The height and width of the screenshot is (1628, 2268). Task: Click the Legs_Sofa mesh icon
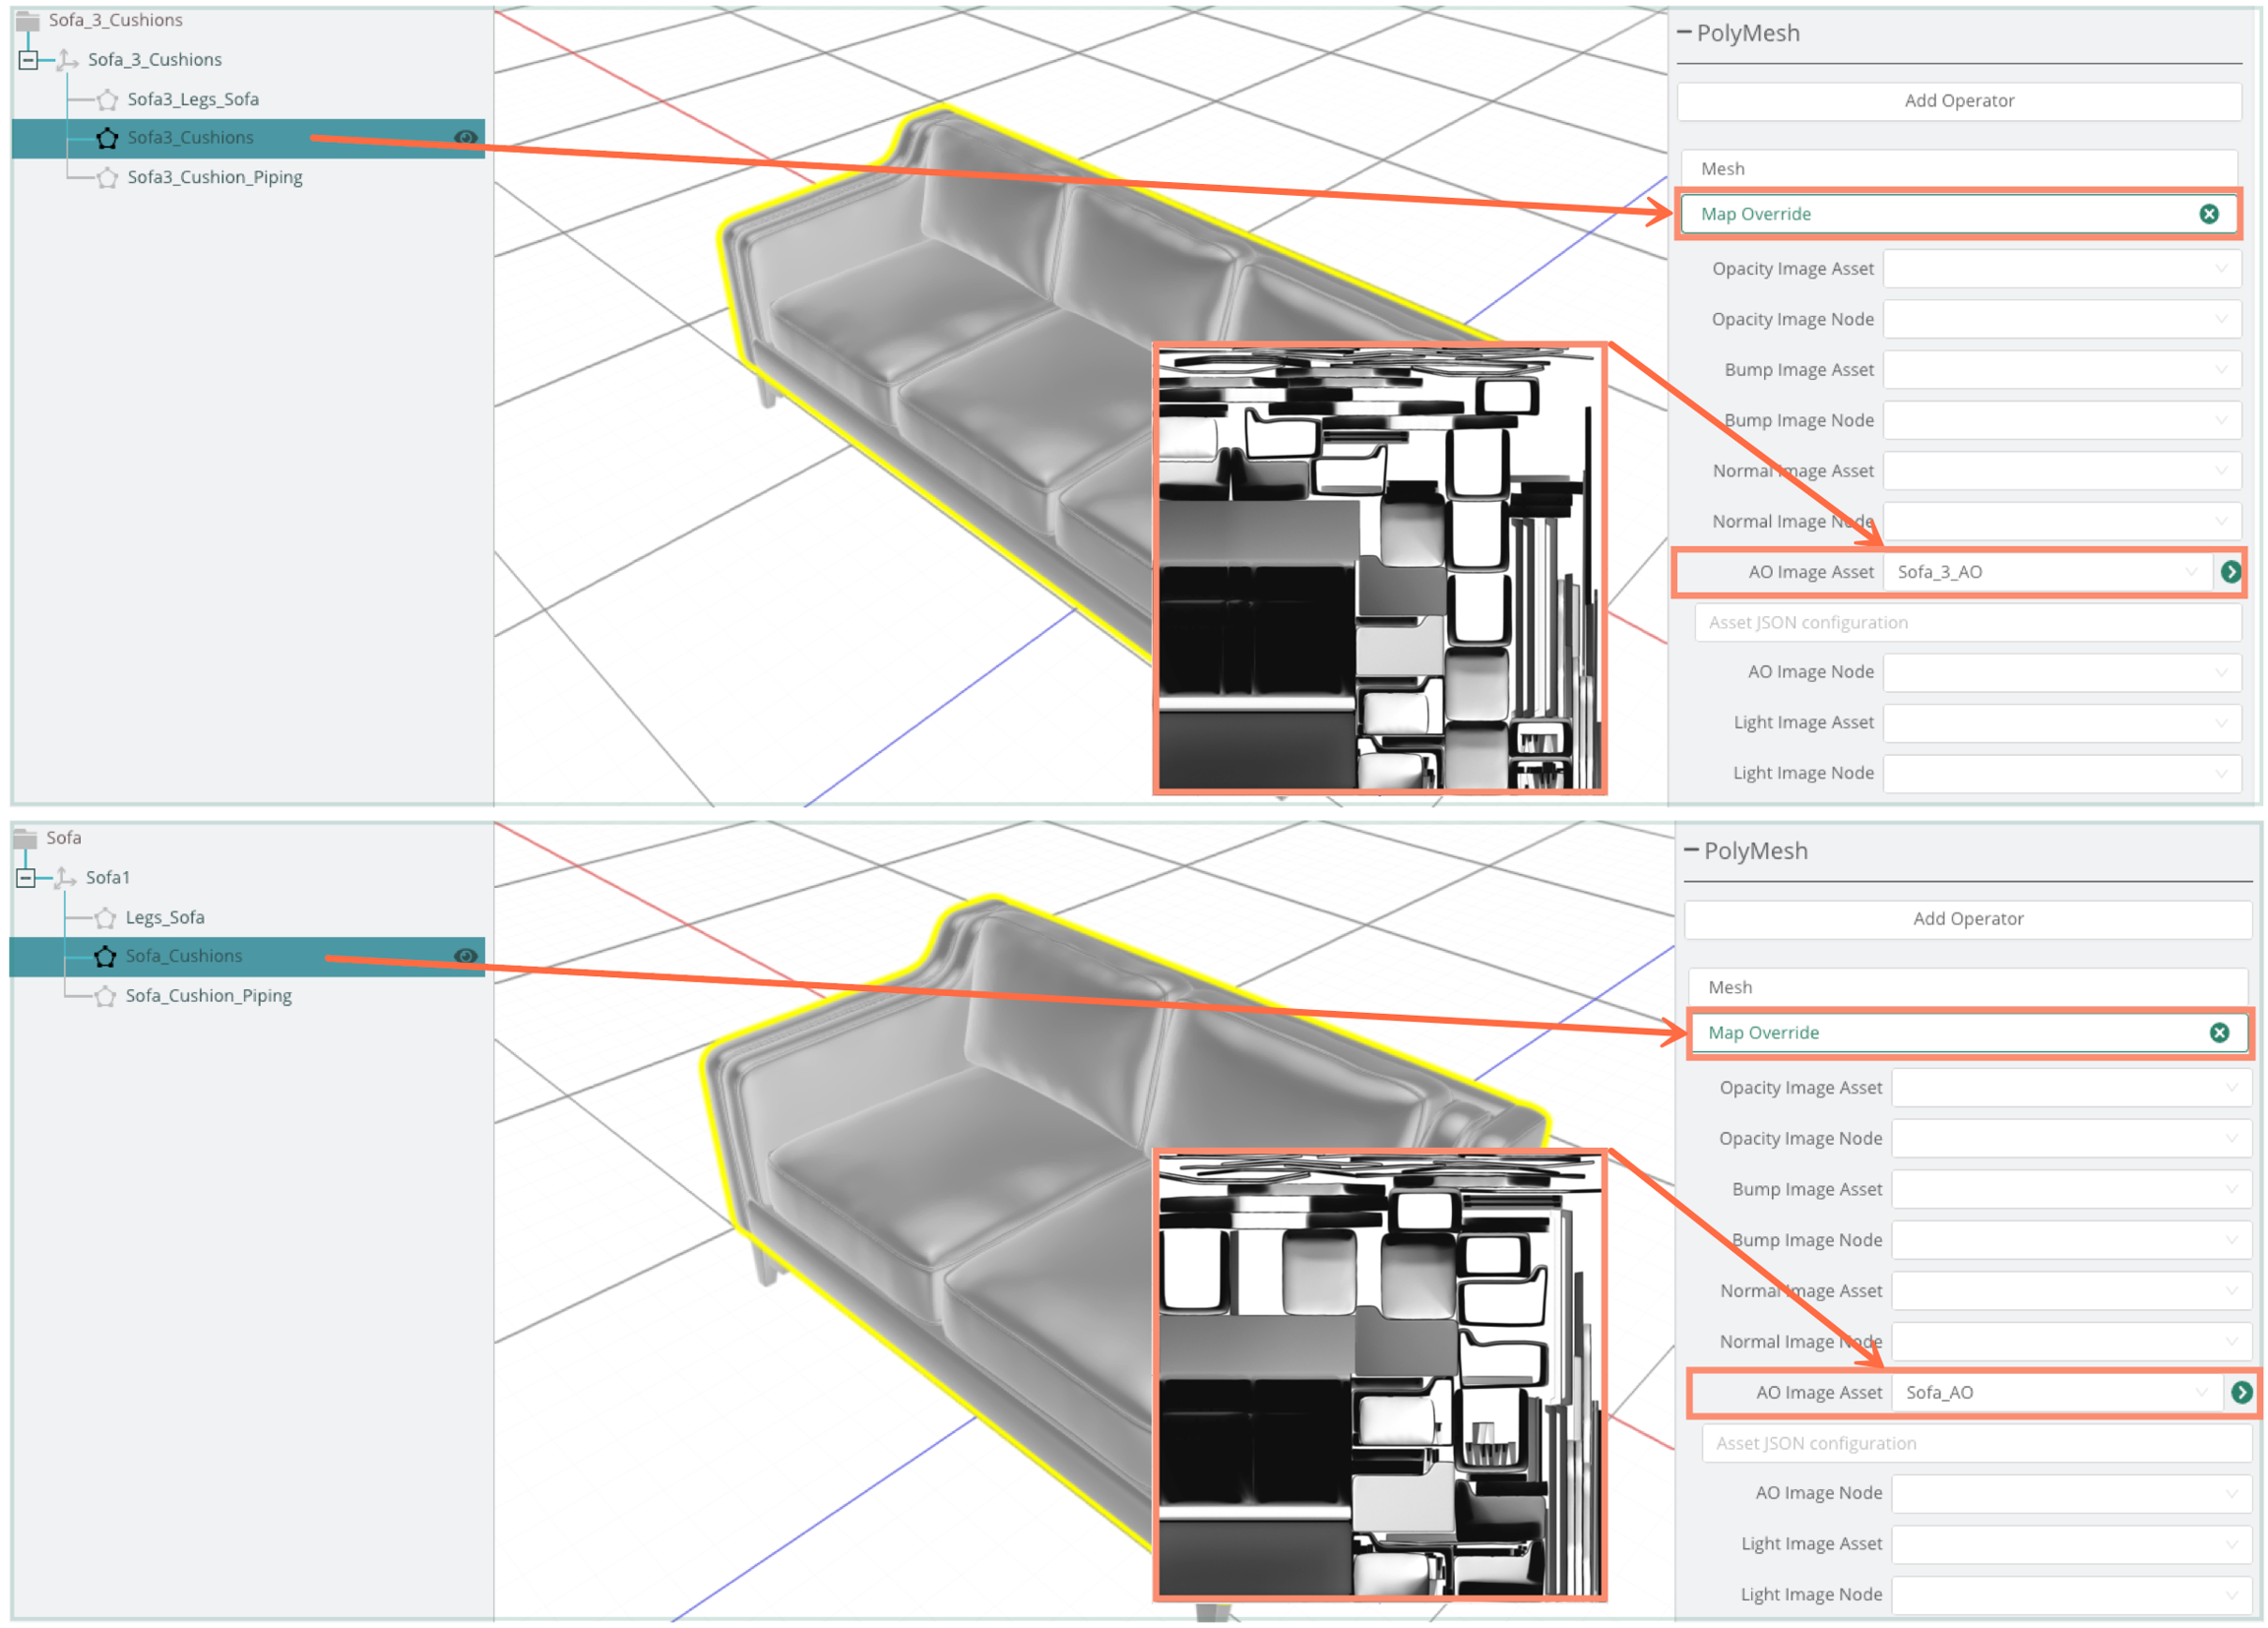(x=106, y=918)
